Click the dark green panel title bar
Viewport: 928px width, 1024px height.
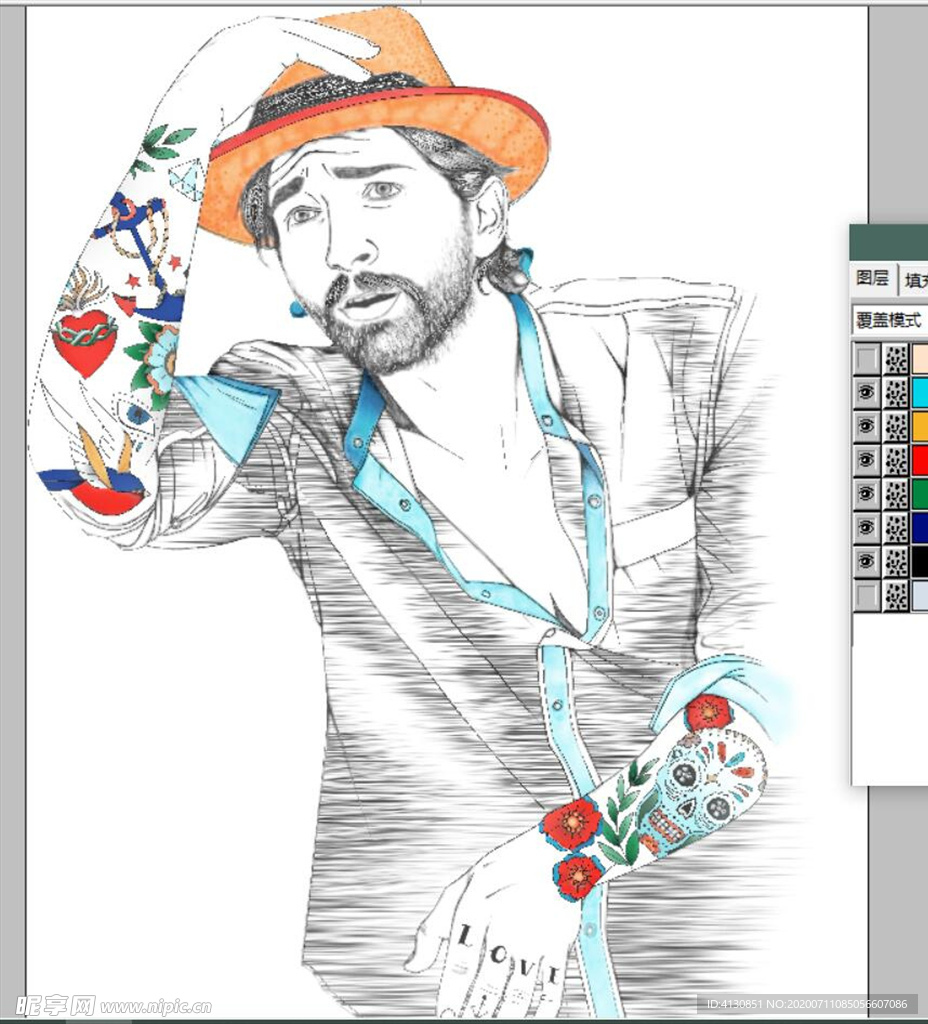pos(889,242)
